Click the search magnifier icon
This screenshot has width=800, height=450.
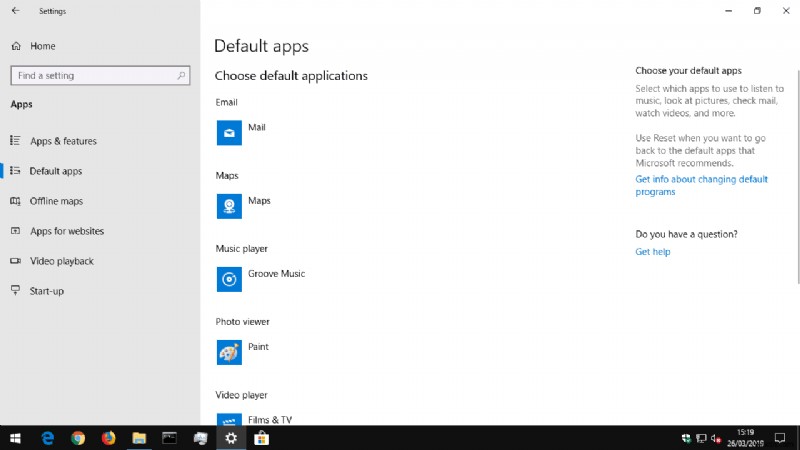[181, 76]
